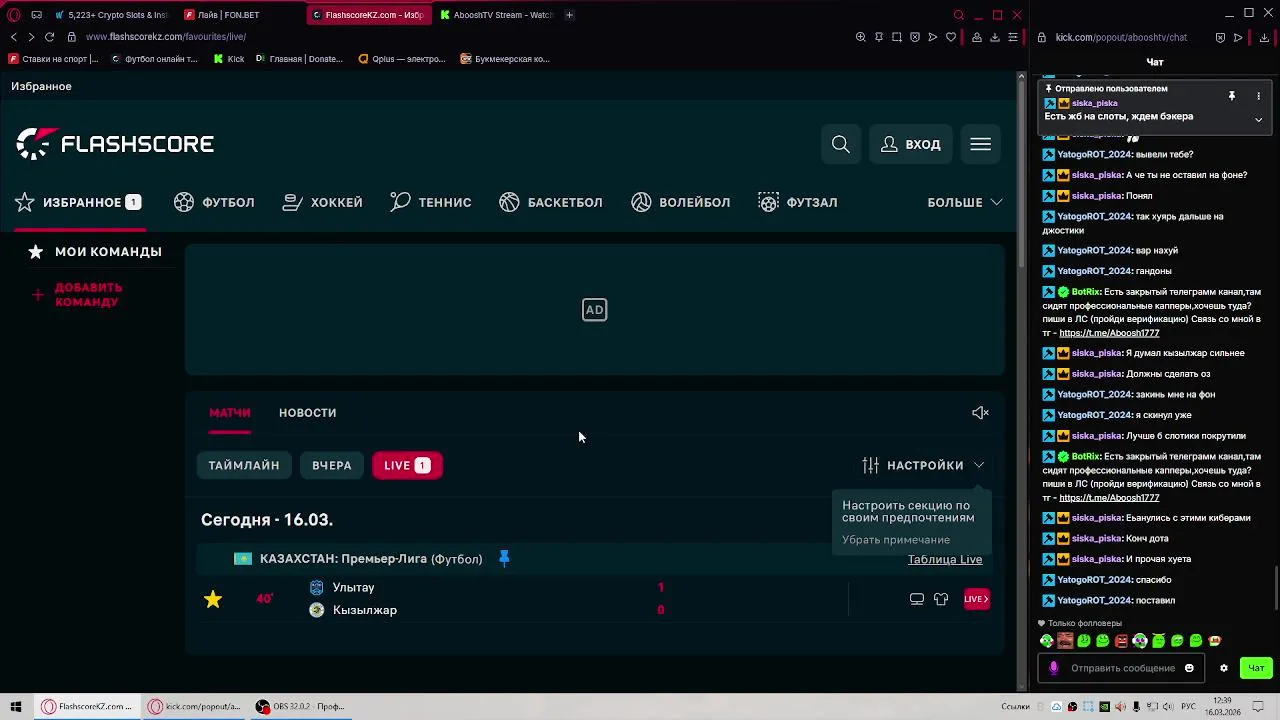Open the Таблица Live link
The height and width of the screenshot is (720, 1280).
click(945, 559)
